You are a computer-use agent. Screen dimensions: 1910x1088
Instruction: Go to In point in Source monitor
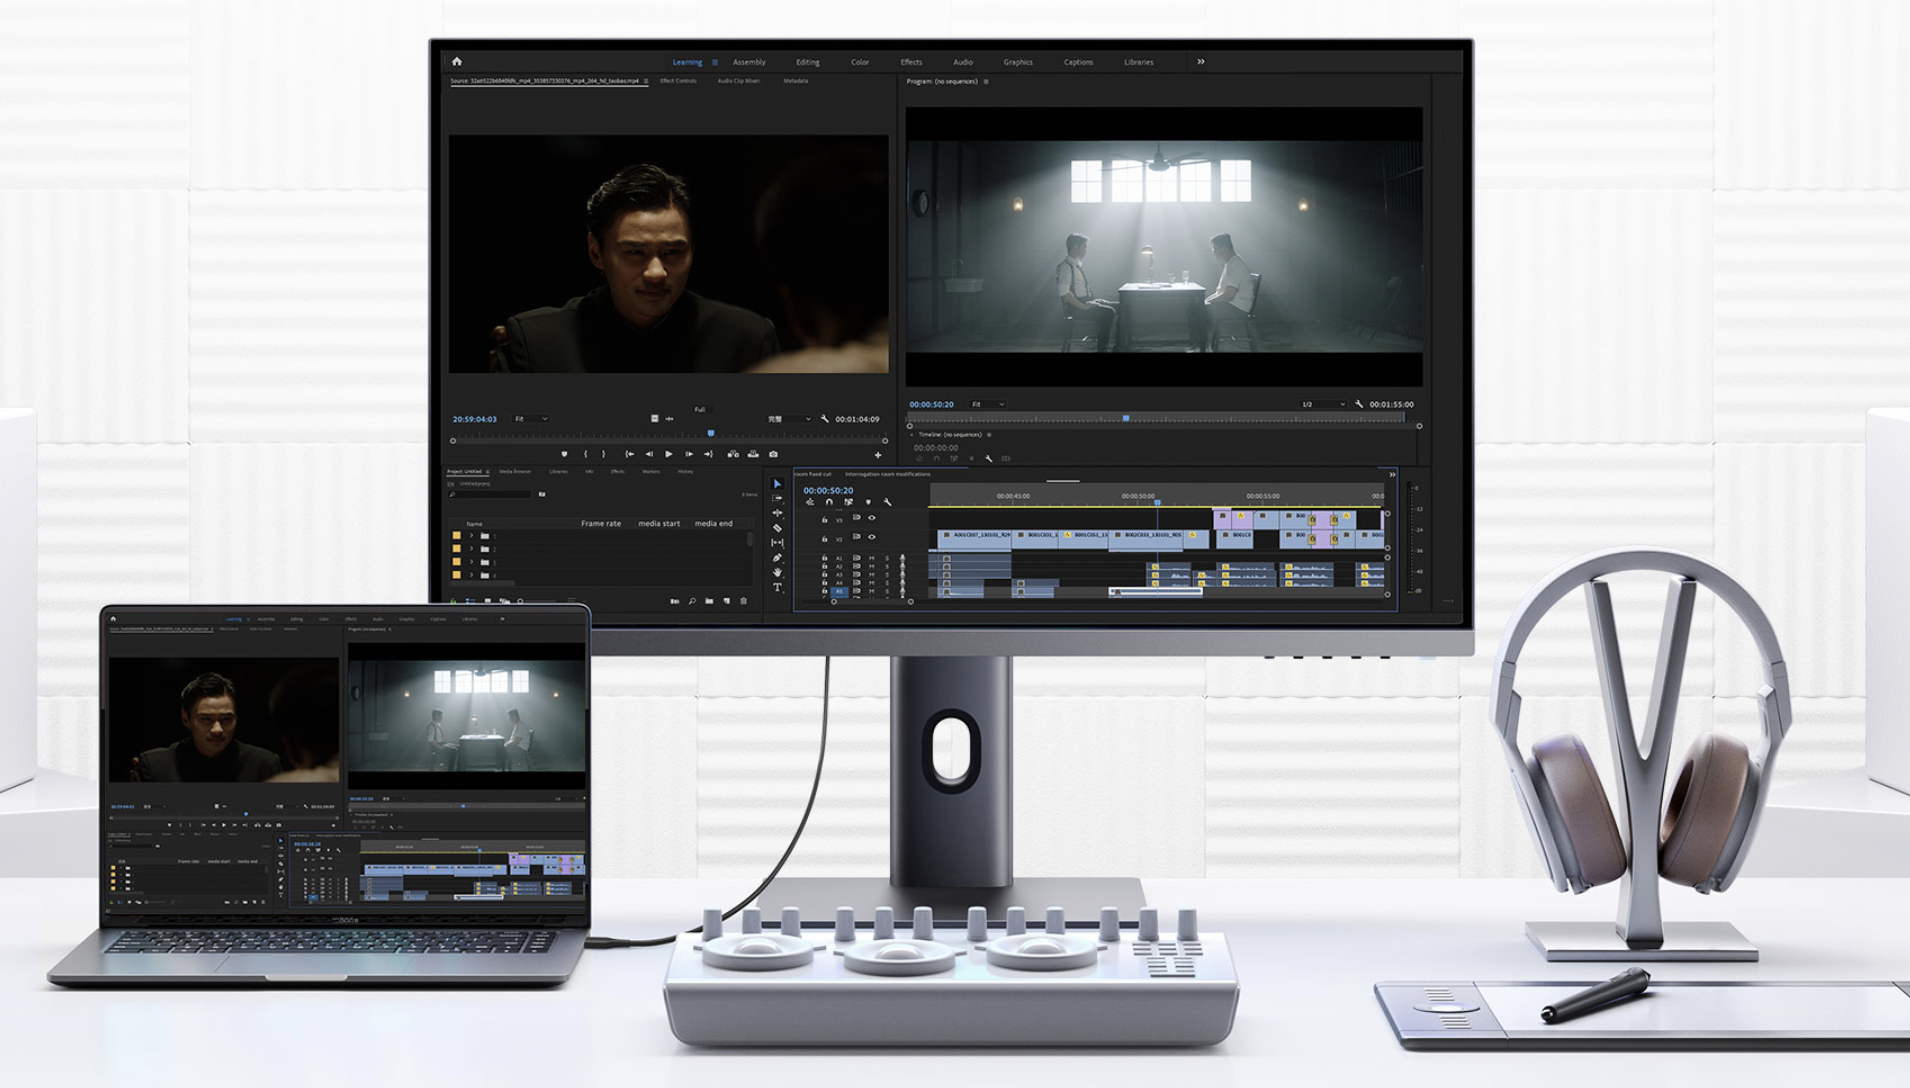(x=629, y=454)
